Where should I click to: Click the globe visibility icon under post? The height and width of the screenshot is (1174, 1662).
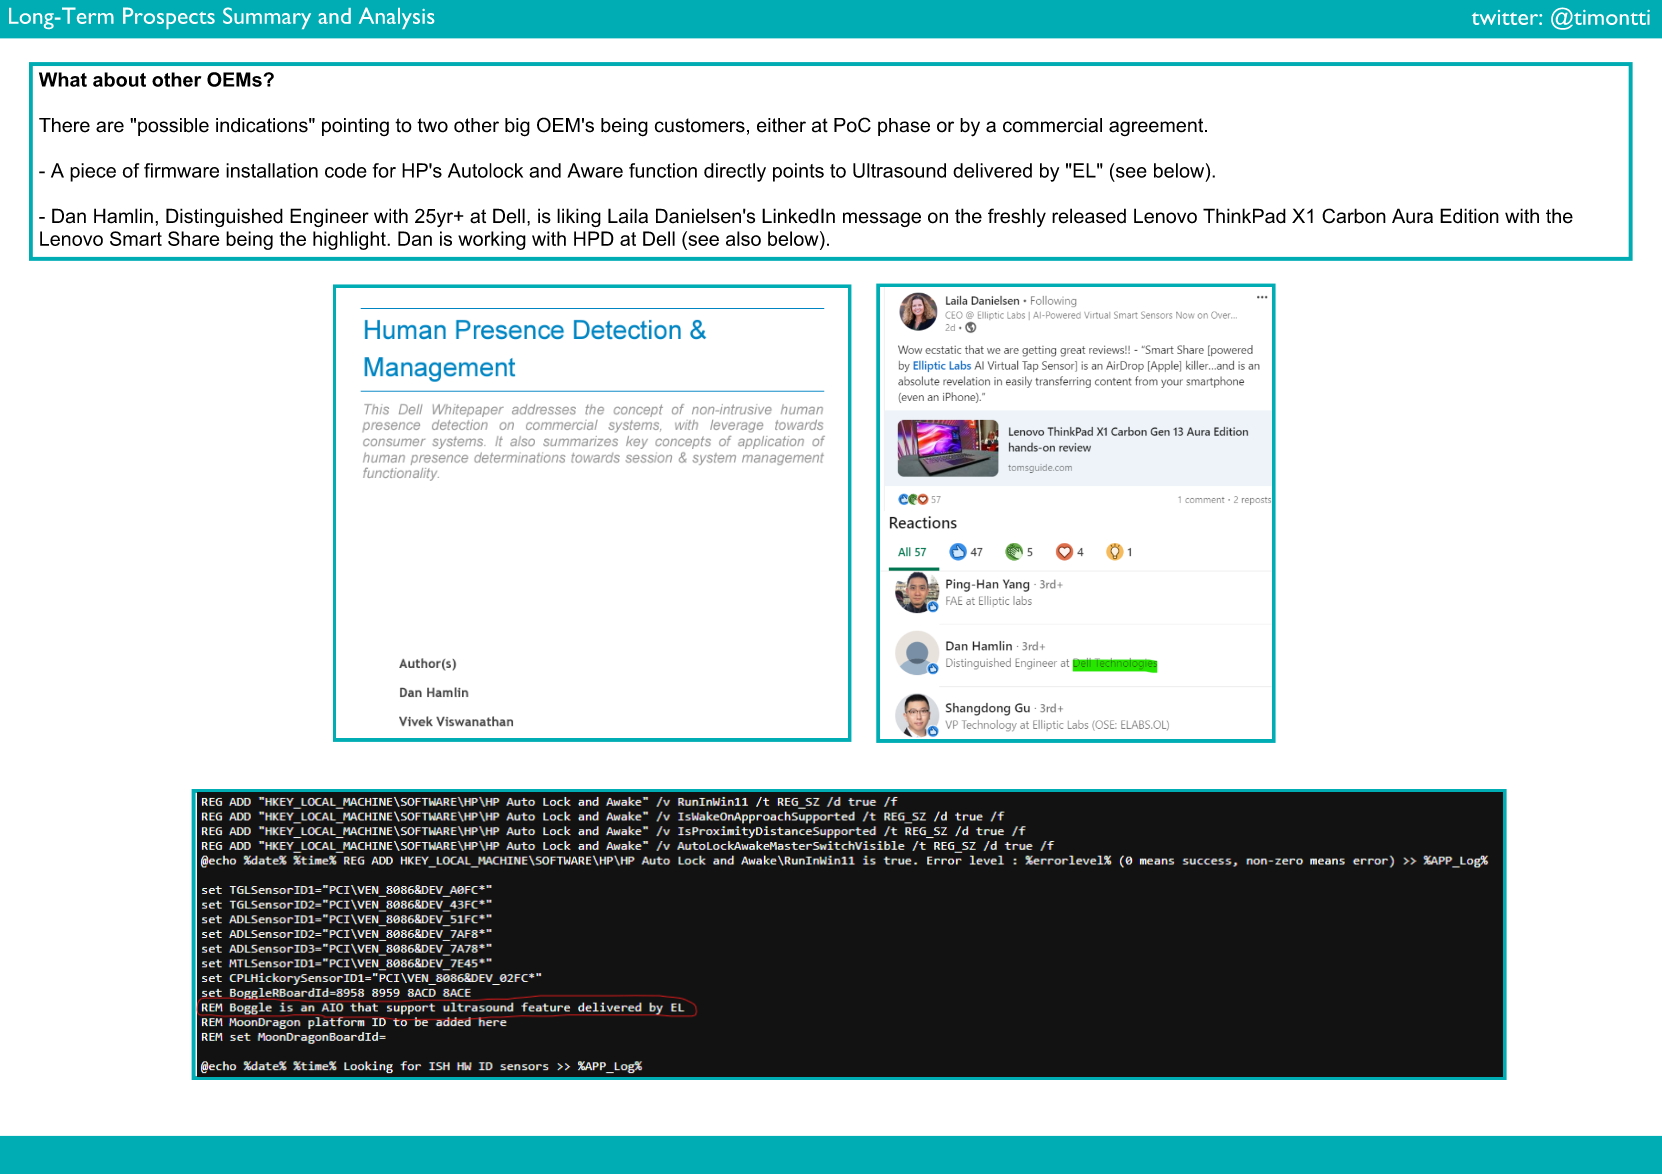970,328
